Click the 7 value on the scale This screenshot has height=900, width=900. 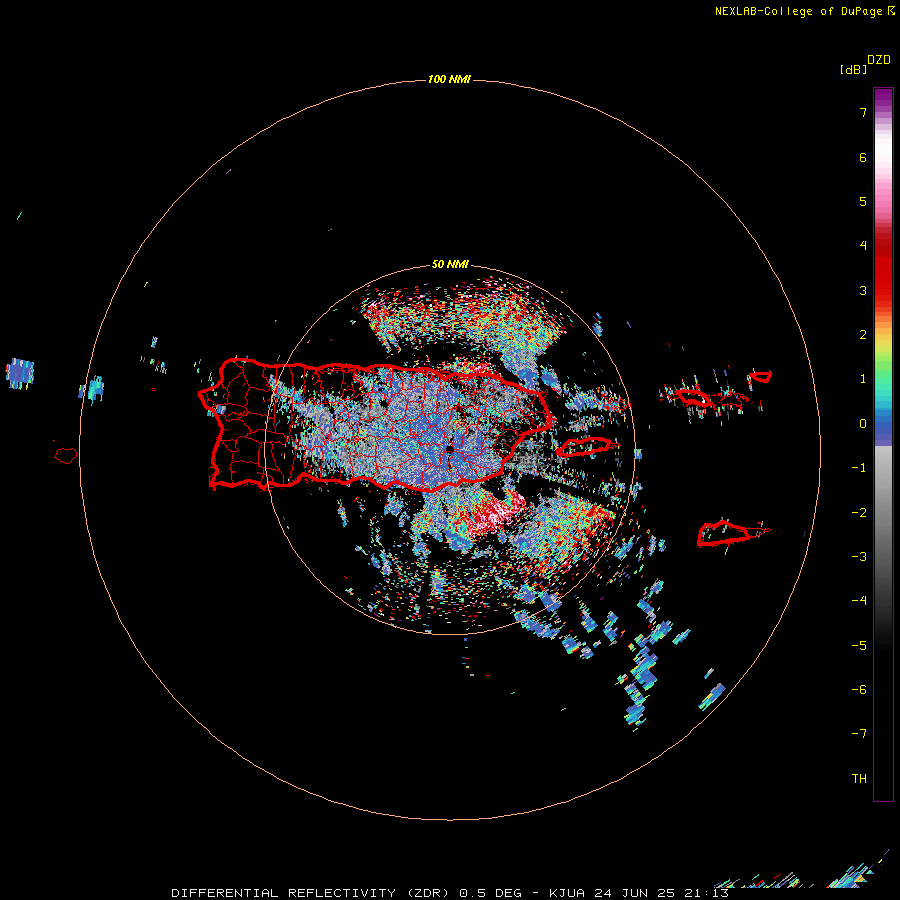point(863,112)
